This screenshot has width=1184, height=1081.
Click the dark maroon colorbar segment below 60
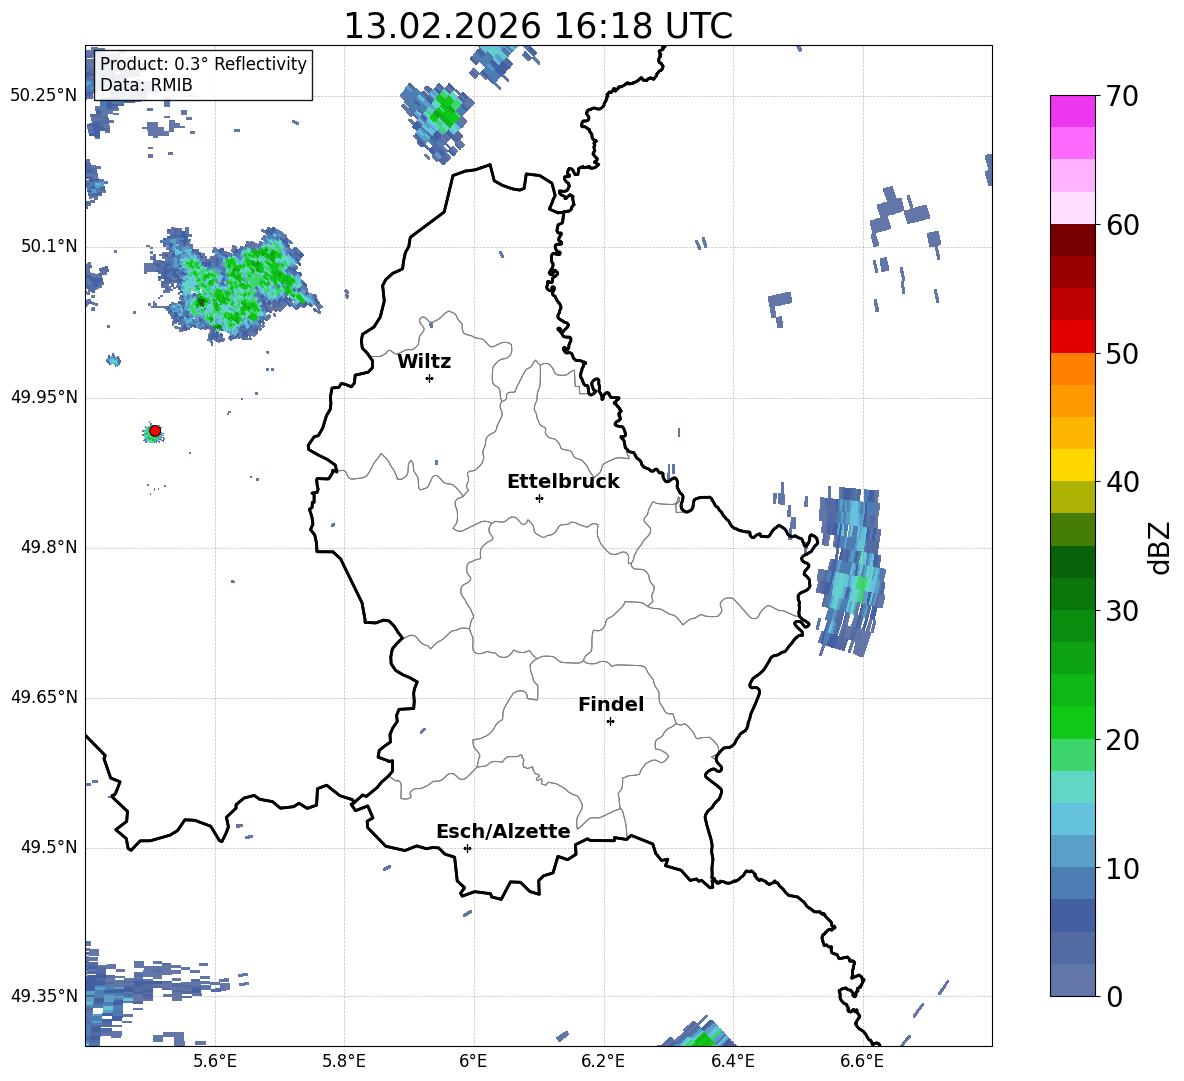[x=1072, y=240]
